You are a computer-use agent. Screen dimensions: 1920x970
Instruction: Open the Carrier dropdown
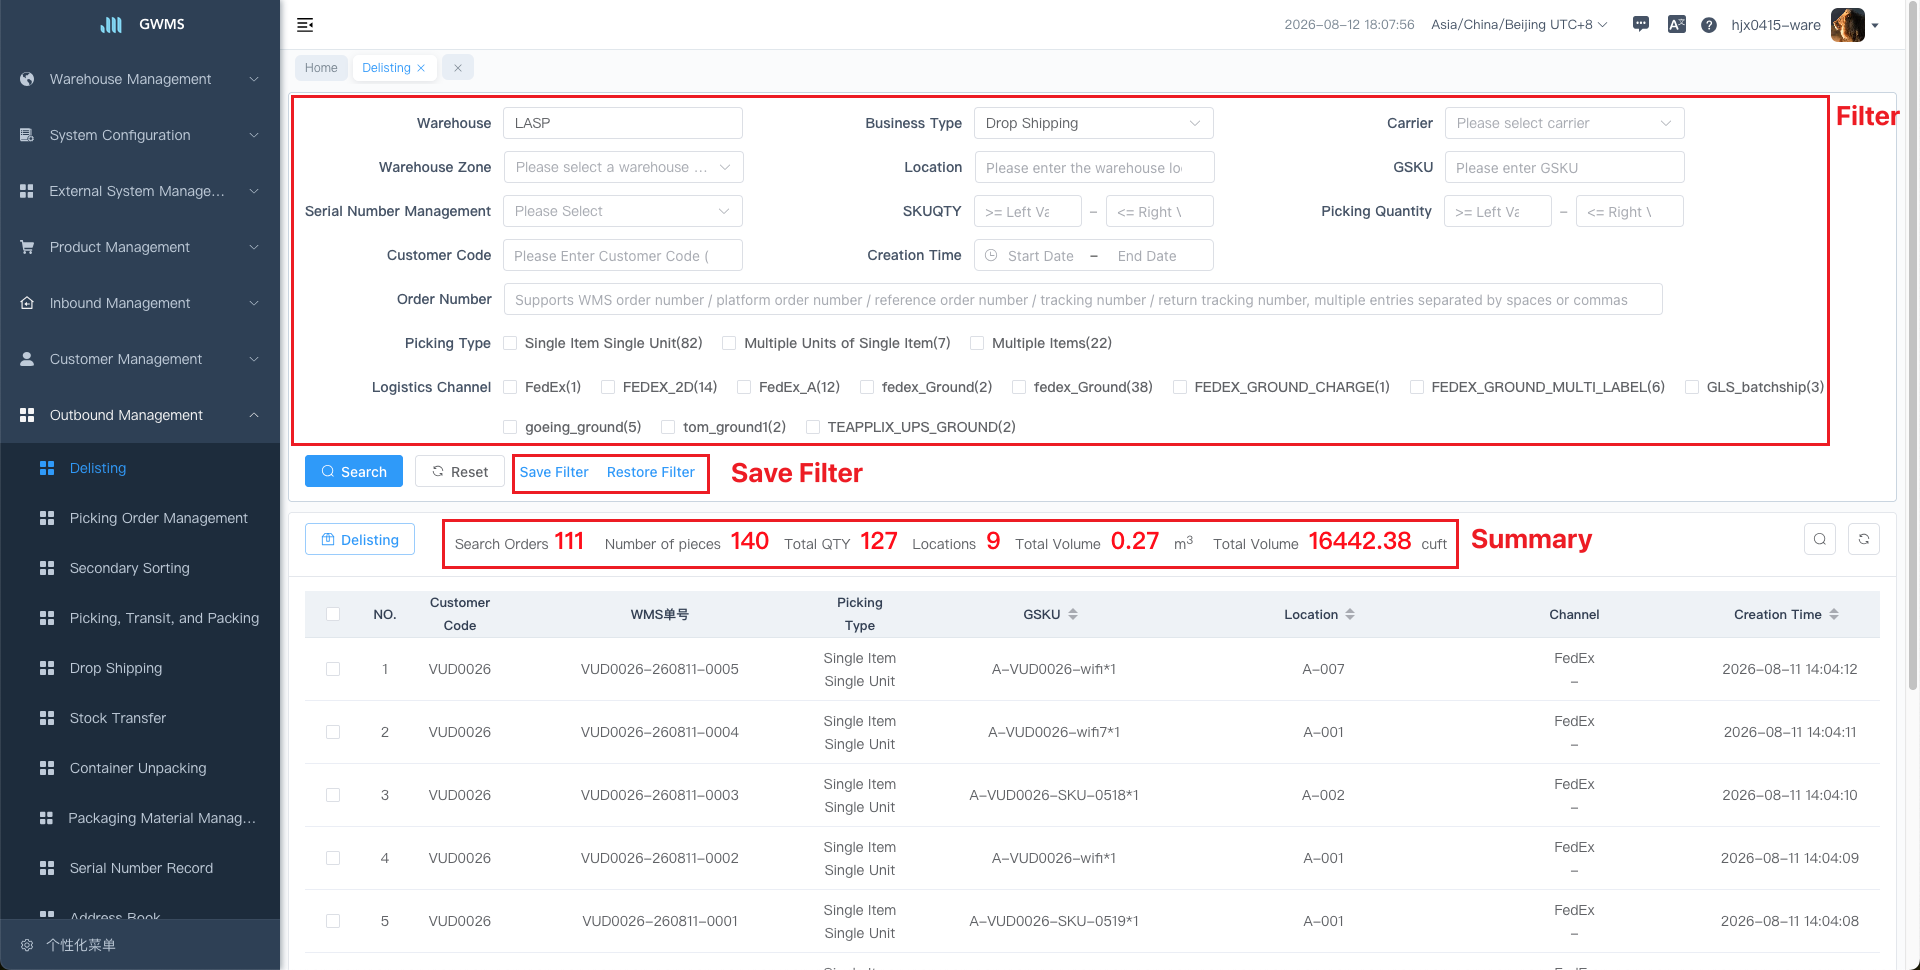(1564, 123)
